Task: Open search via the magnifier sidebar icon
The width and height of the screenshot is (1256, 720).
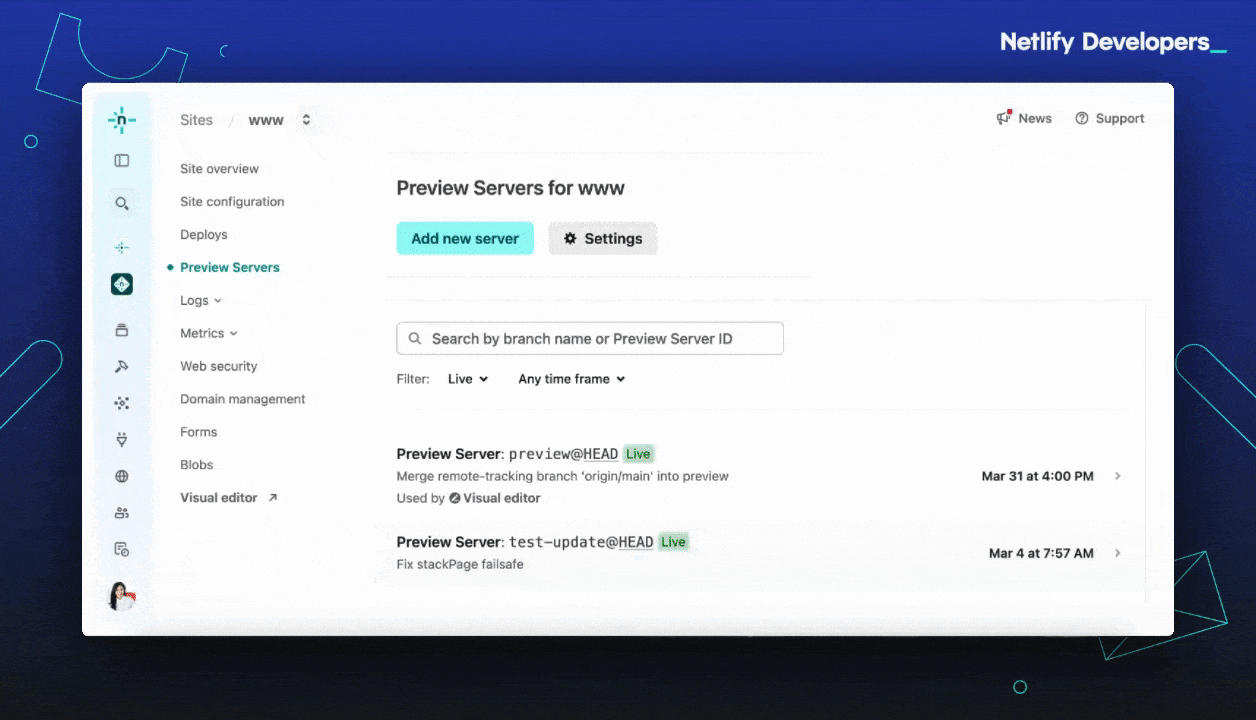Action: [121, 203]
